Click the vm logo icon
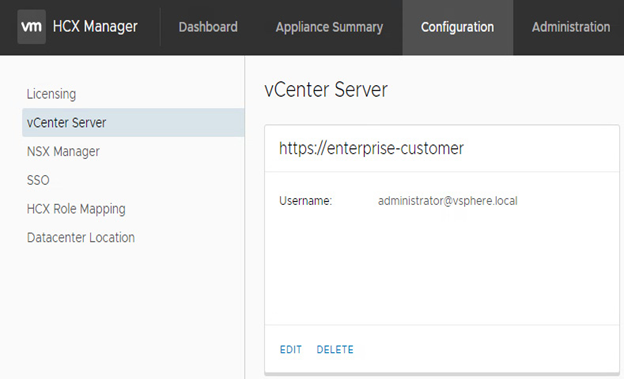Screen dimensions: 625x379 click(x=31, y=27)
